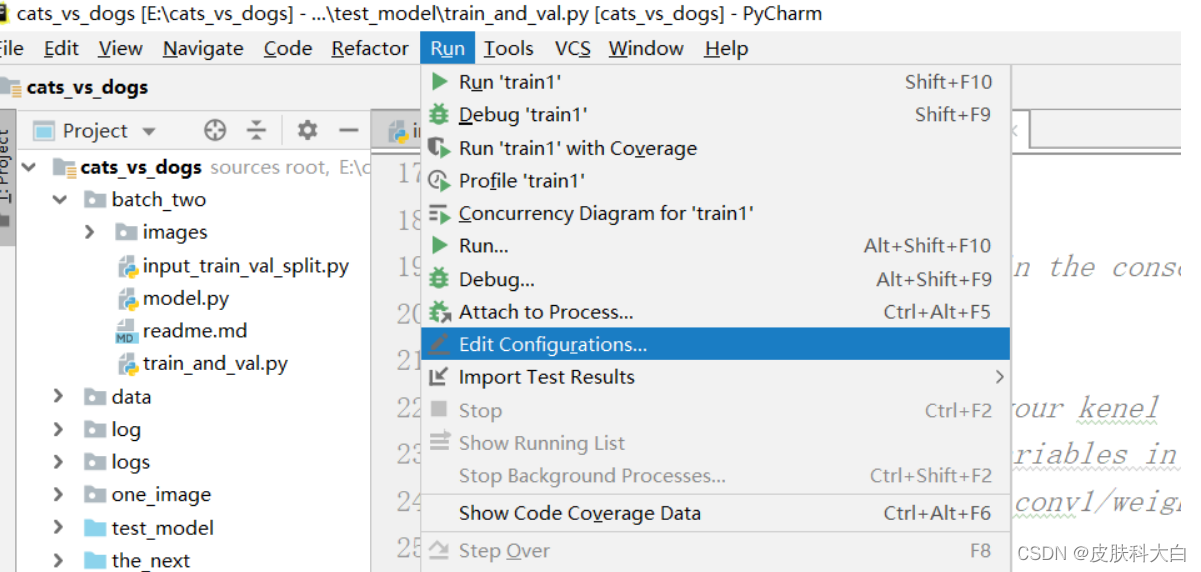Click the Debug 'train1' bug icon
Screen dimensions: 1201x572
(439, 115)
